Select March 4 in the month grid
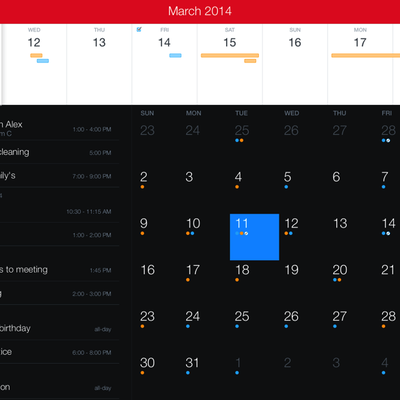 [x=238, y=177]
